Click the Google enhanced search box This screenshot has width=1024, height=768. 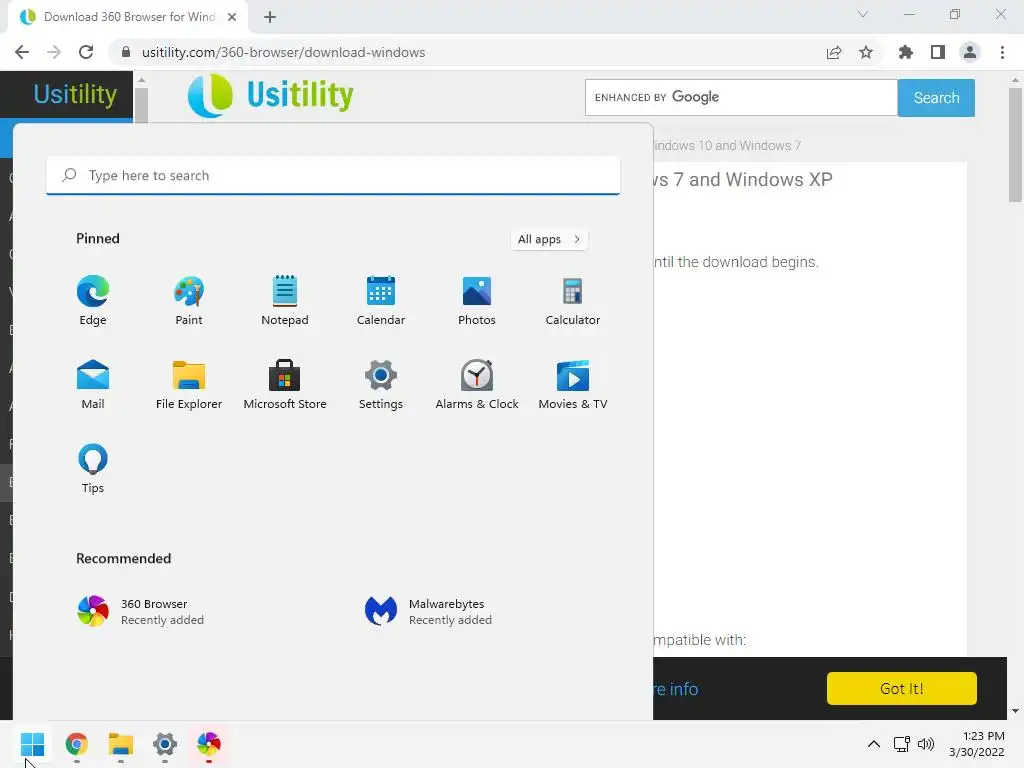741,97
